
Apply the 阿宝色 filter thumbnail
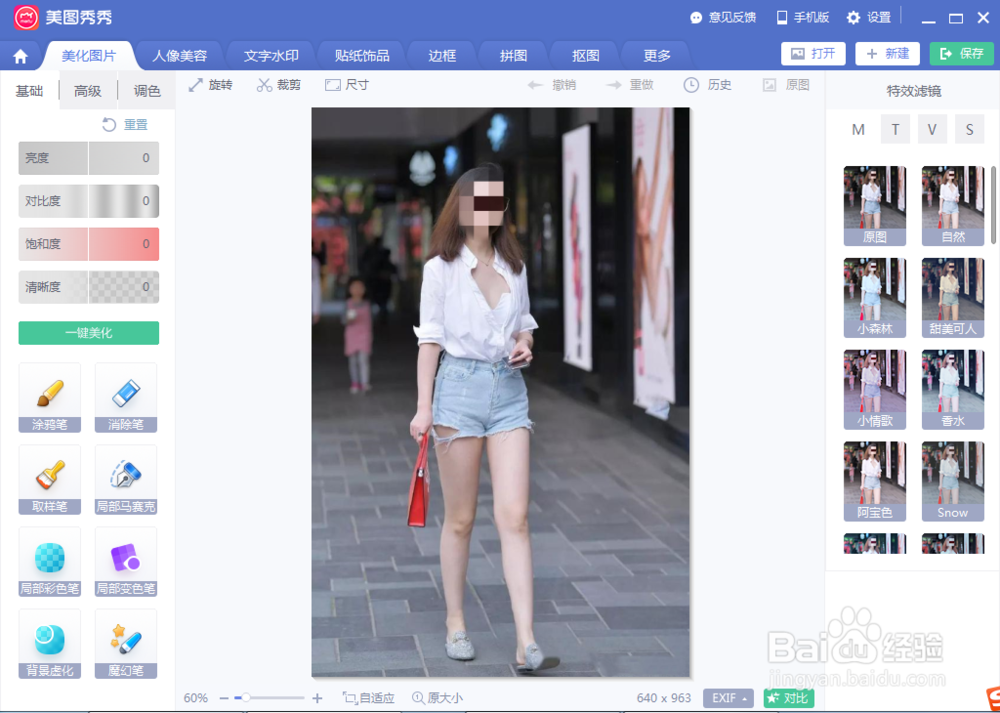pos(874,481)
